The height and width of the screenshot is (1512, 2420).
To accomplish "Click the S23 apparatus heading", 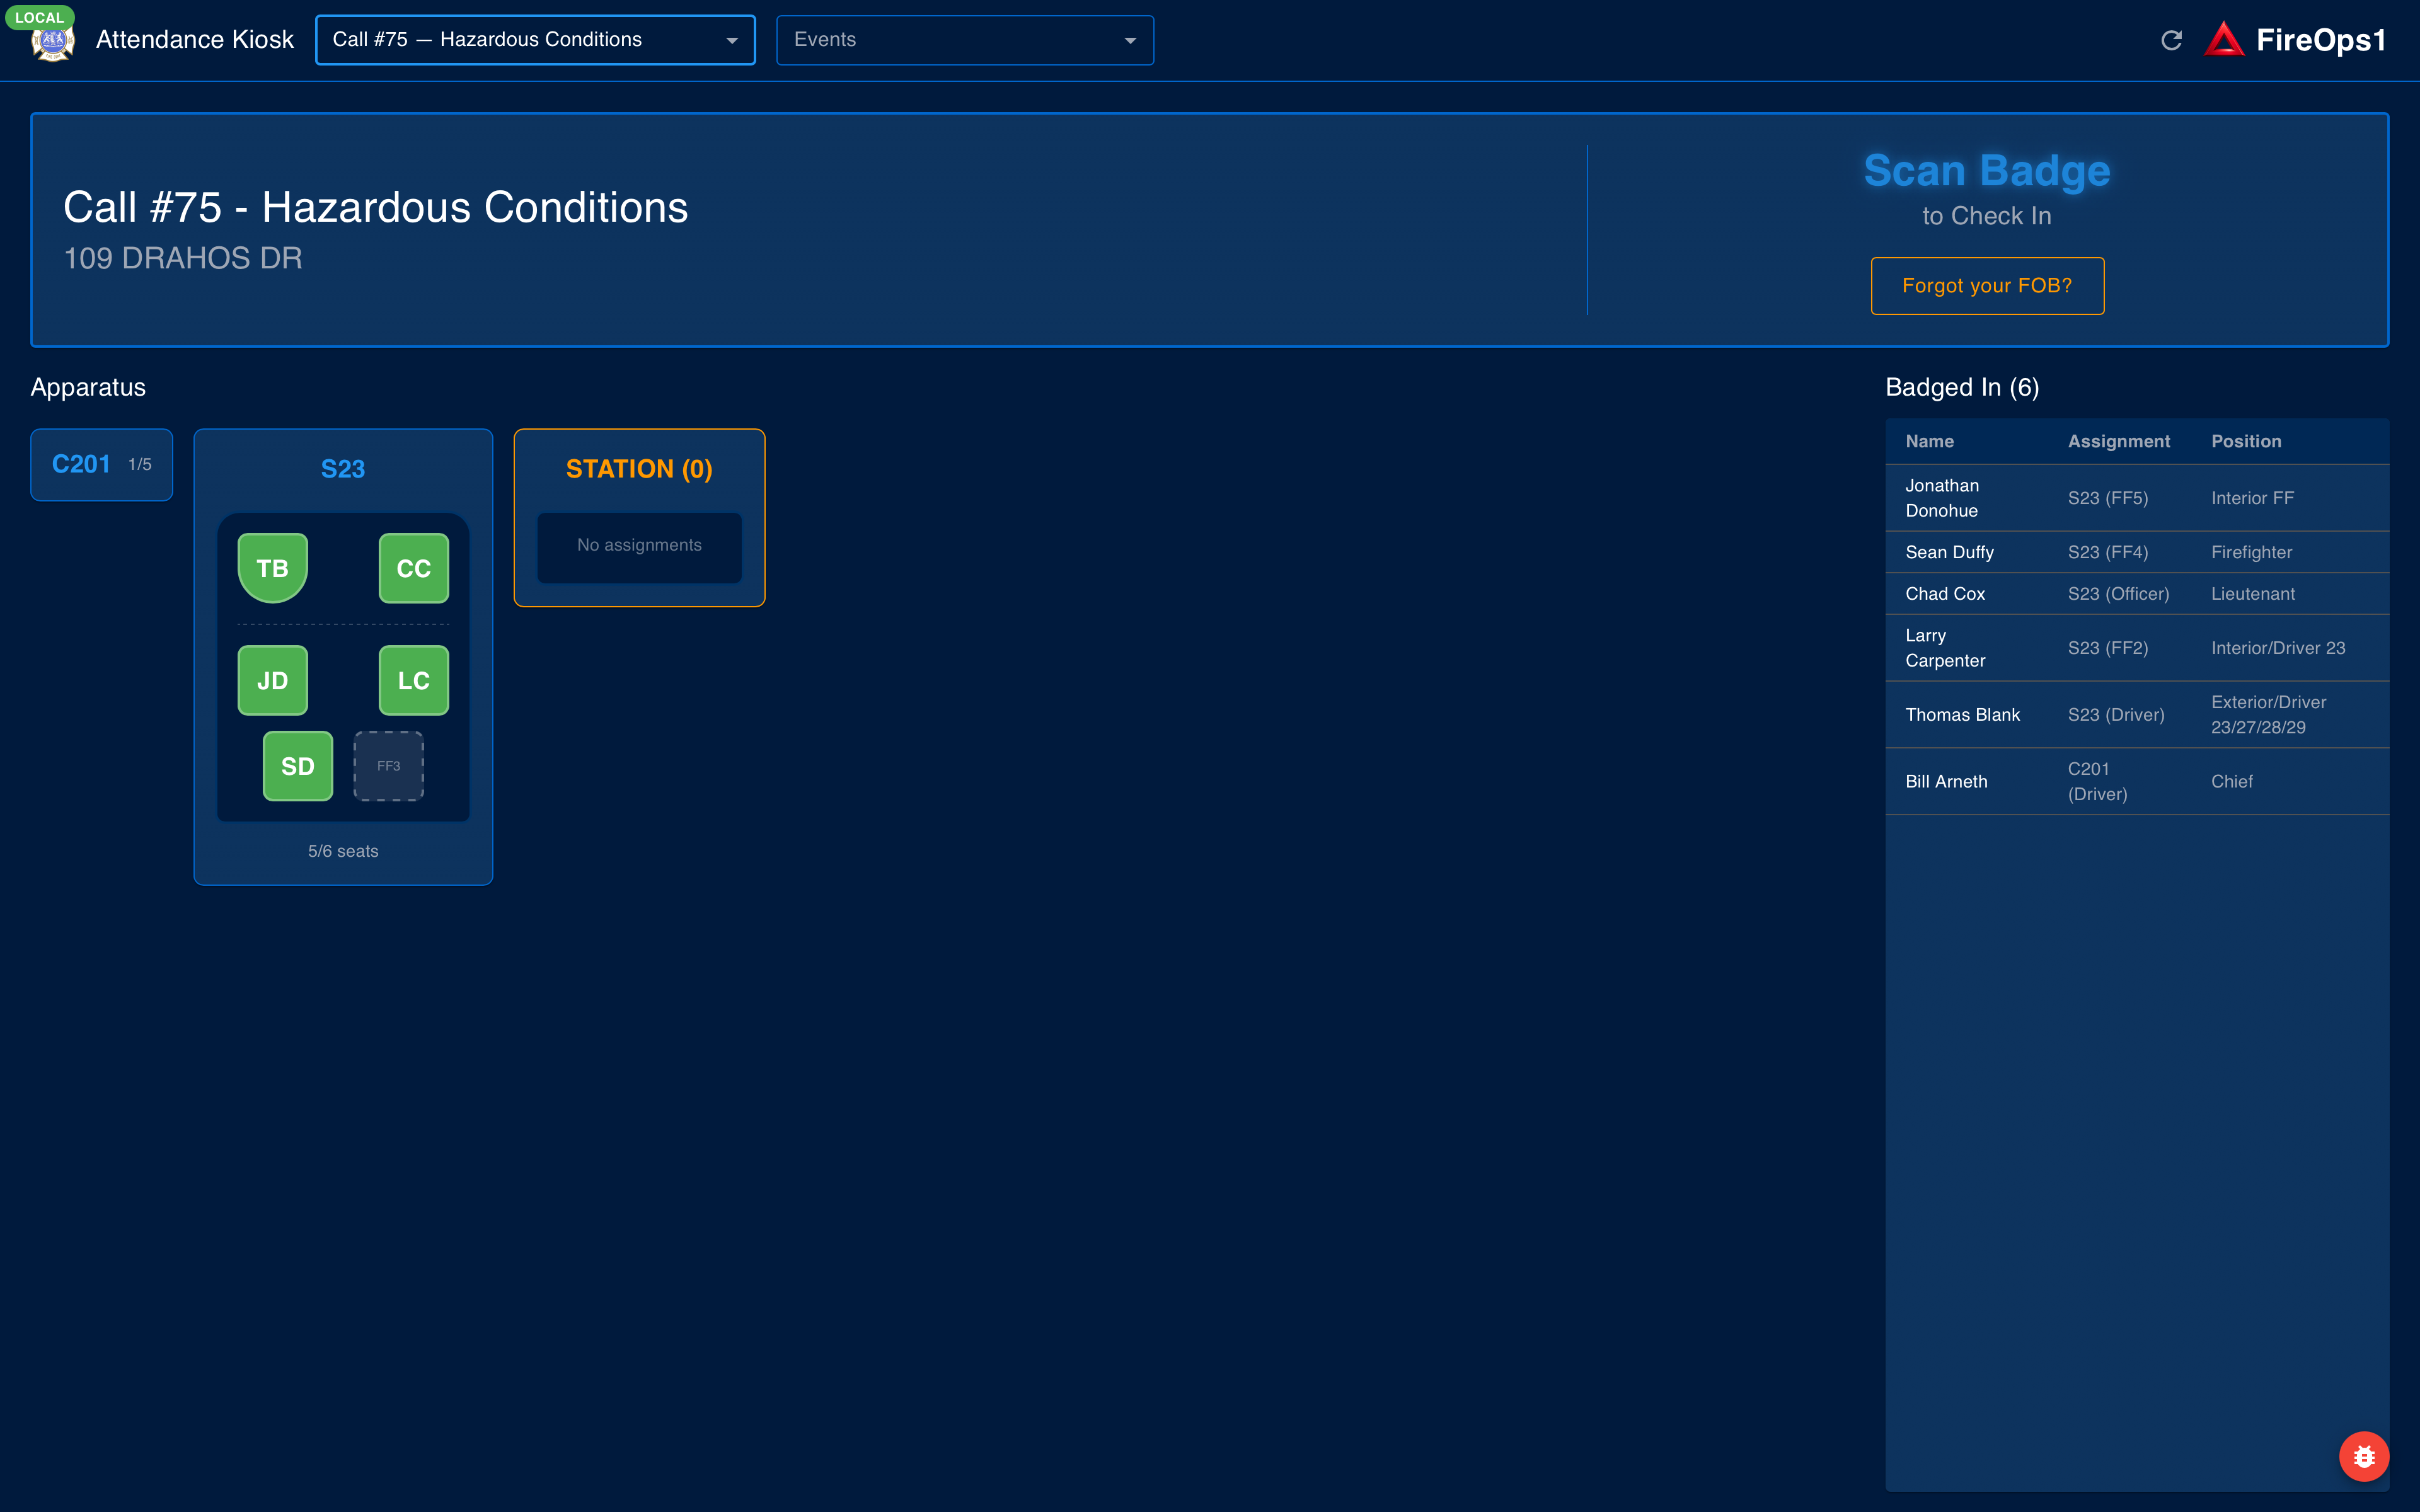I will tap(343, 469).
